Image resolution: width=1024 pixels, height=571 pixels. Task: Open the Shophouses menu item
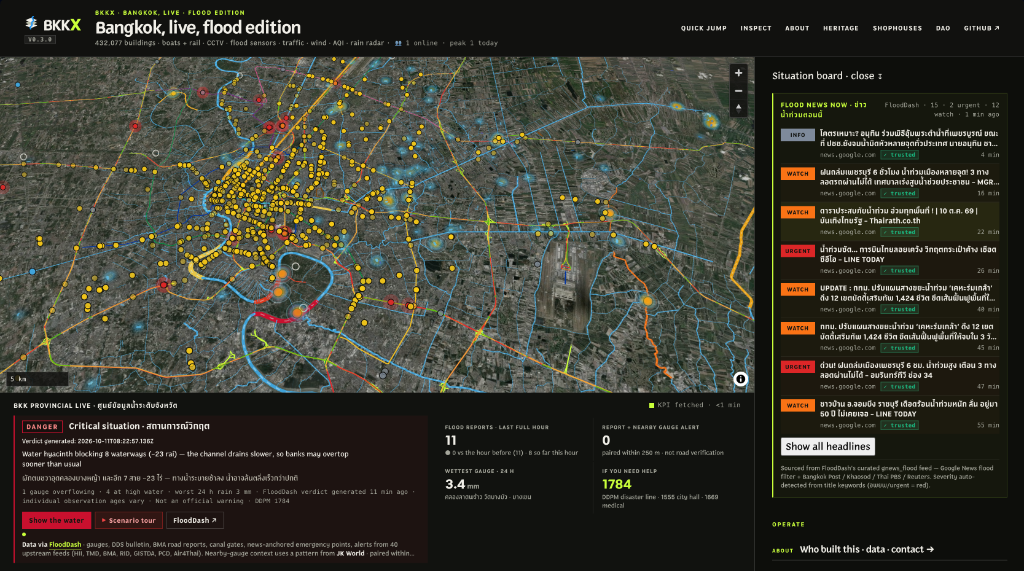pyautogui.click(x=897, y=28)
